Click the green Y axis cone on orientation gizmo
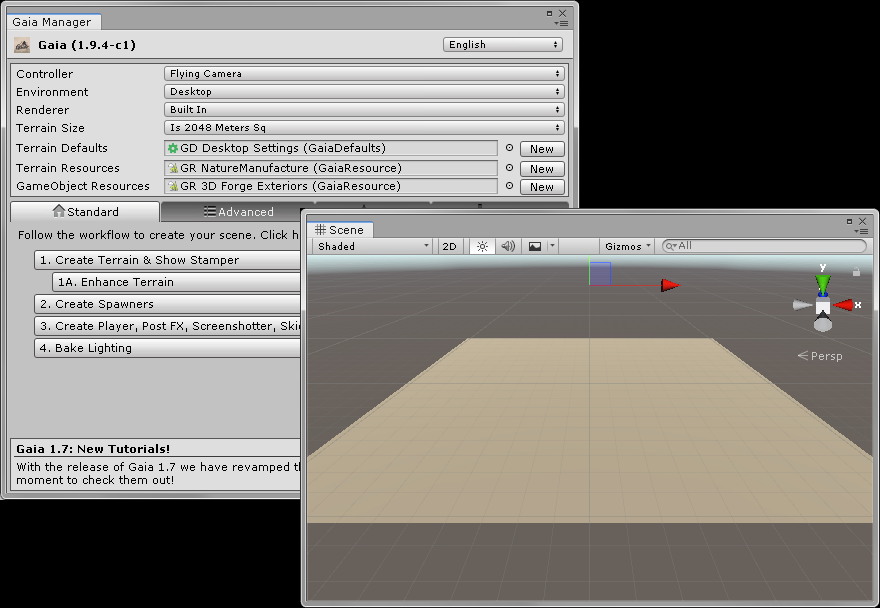The height and width of the screenshot is (608, 880). (x=823, y=284)
